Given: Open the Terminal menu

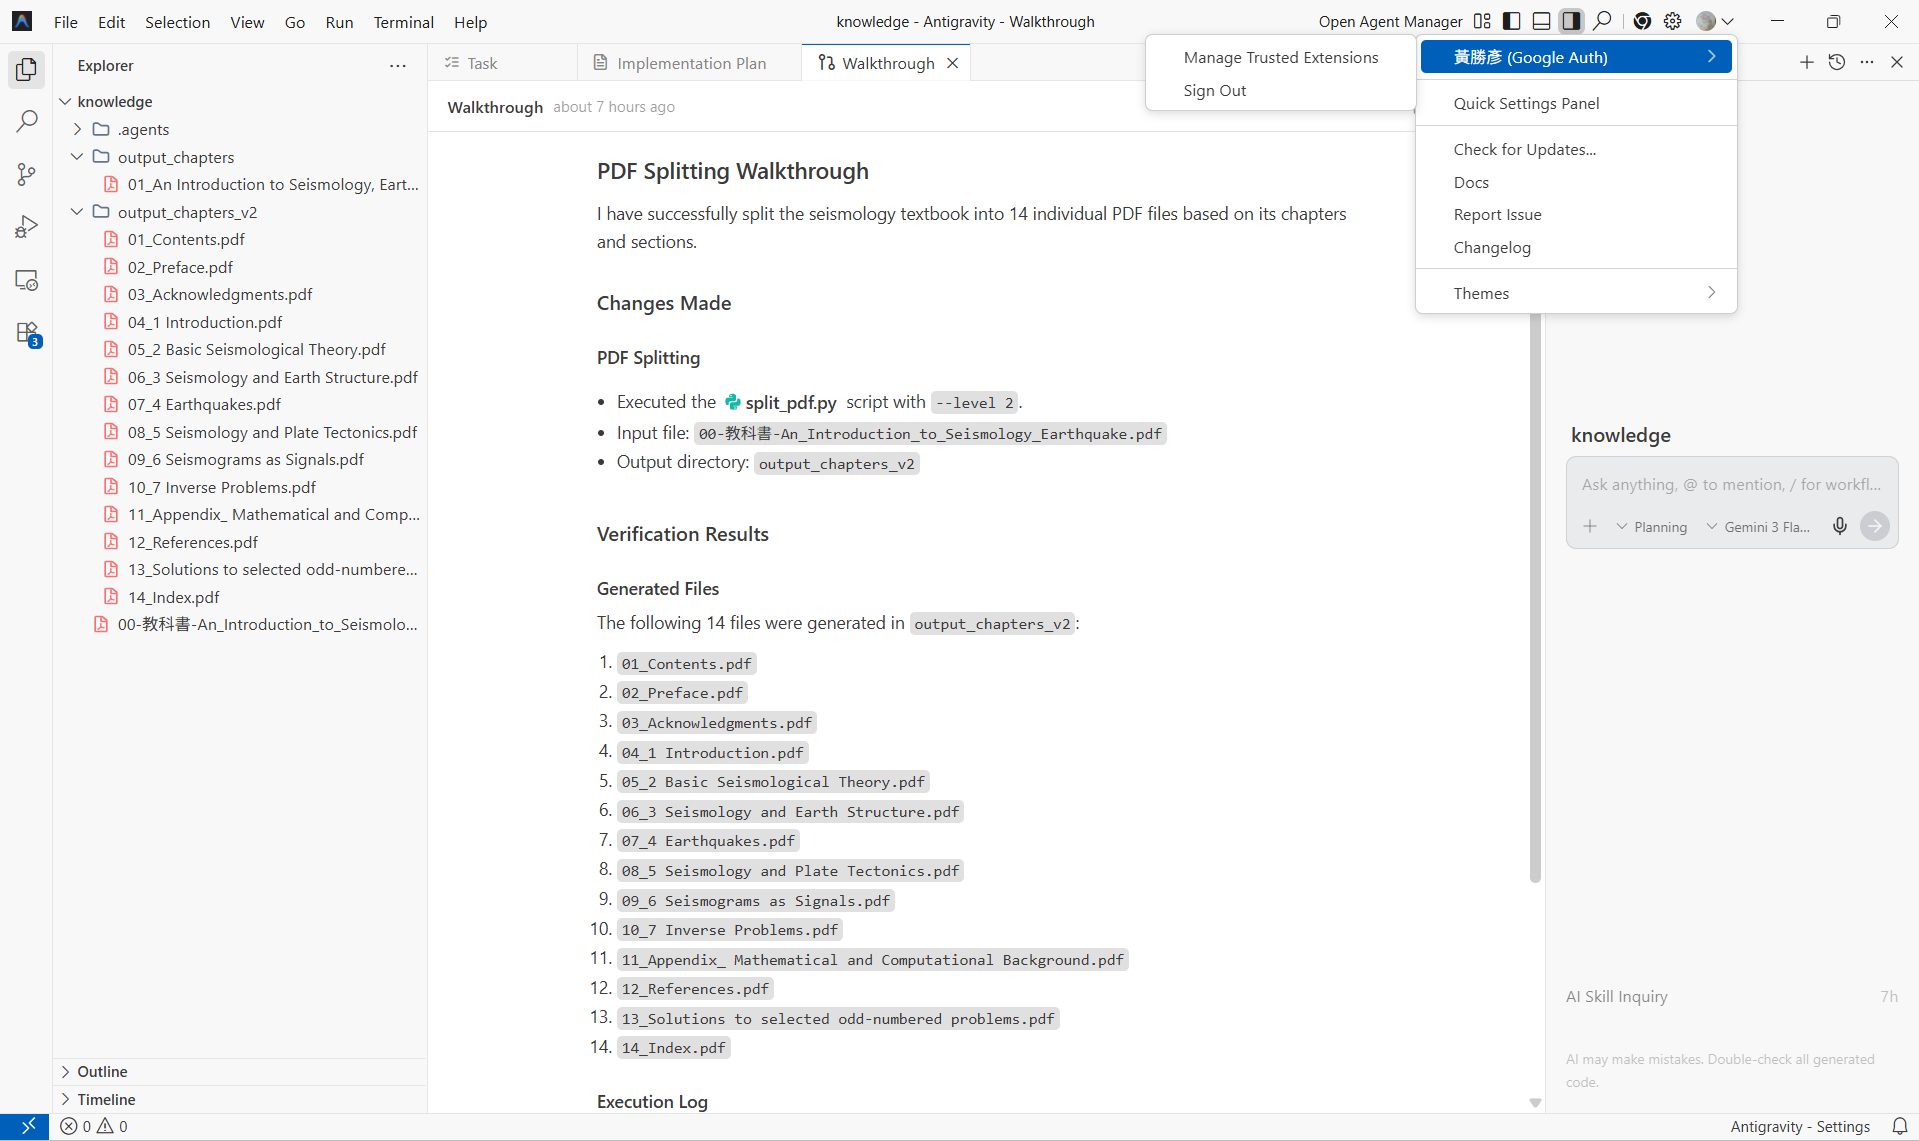Looking at the screenshot, I should tap(403, 22).
